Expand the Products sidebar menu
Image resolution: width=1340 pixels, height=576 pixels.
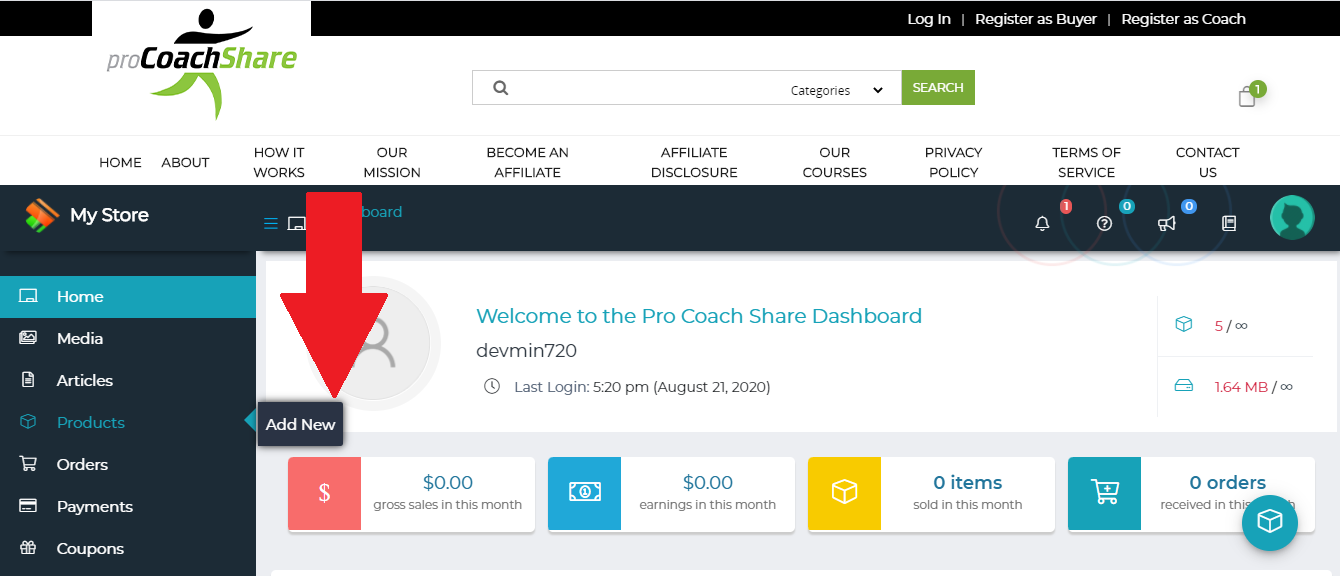[x=91, y=422]
